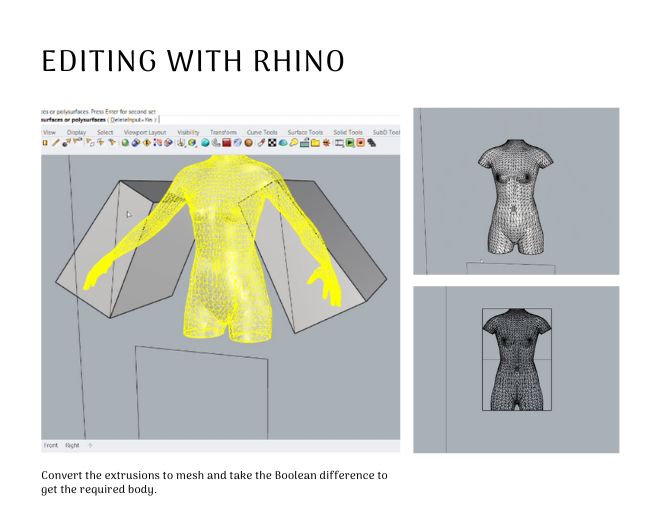Image resolution: width=660 pixels, height=528 pixels.
Task: Click the gray figure icon
Action: [x=216, y=142]
